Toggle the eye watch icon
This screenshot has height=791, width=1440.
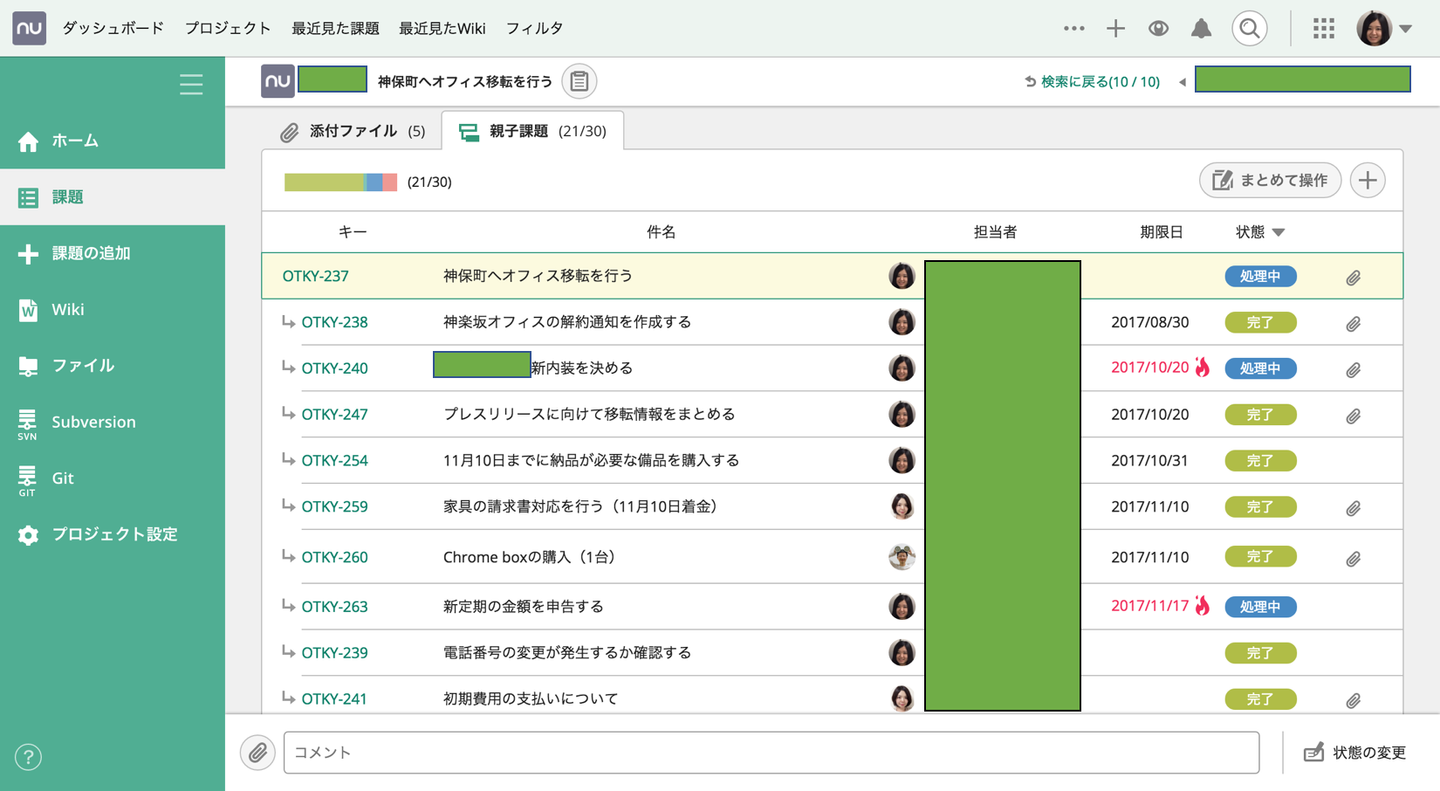[1158, 29]
